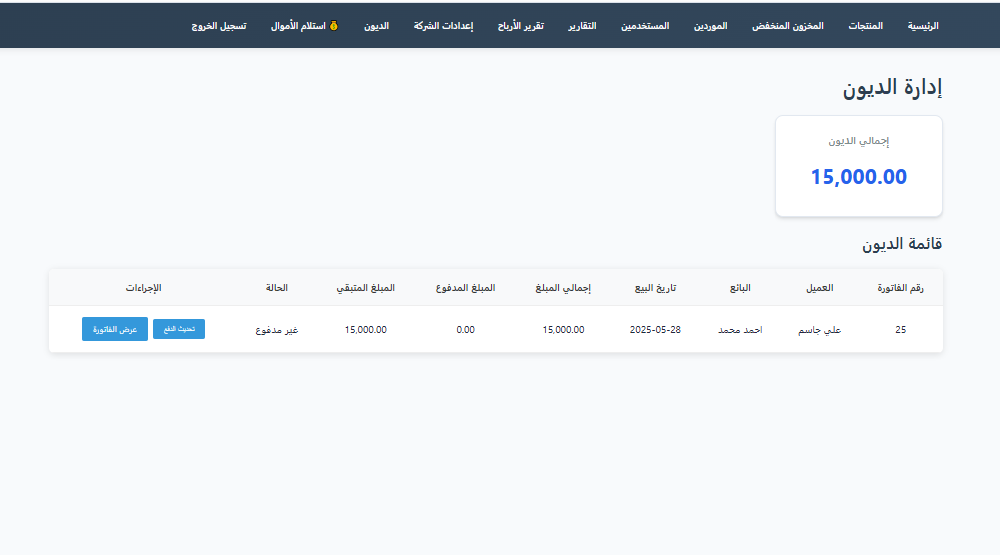Select seller احمد محمد cell
1000x555 pixels.
click(x=740, y=330)
